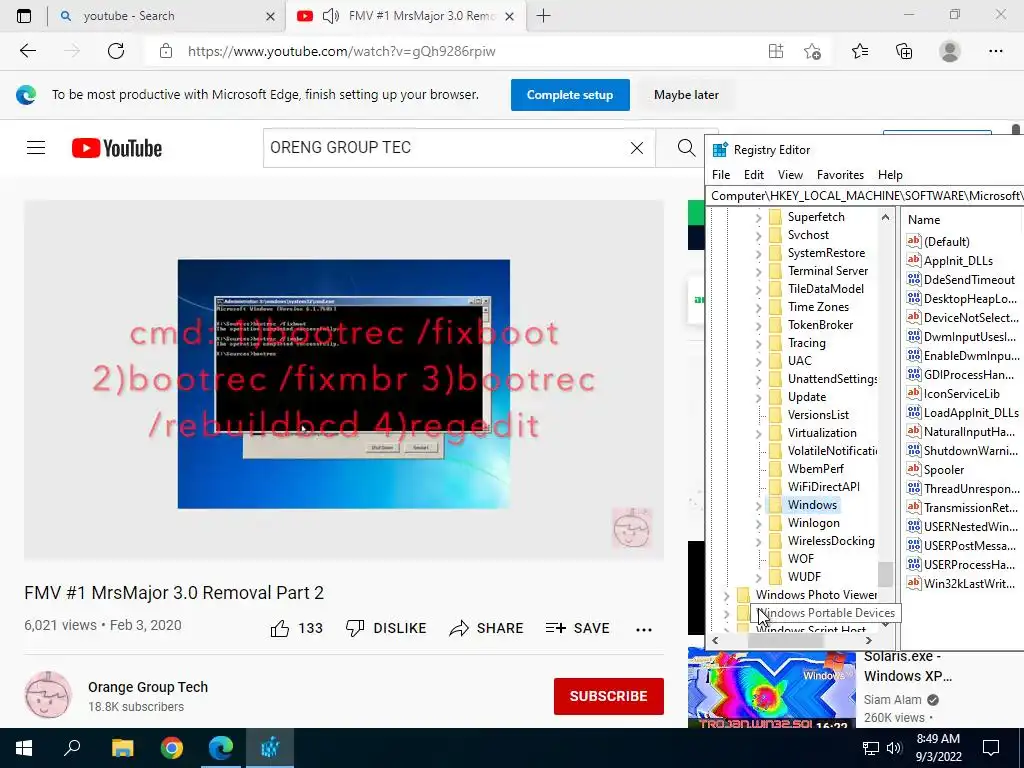1024x768 pixels.
Task: Open Windows Start menu
Action: click(24, 748)
